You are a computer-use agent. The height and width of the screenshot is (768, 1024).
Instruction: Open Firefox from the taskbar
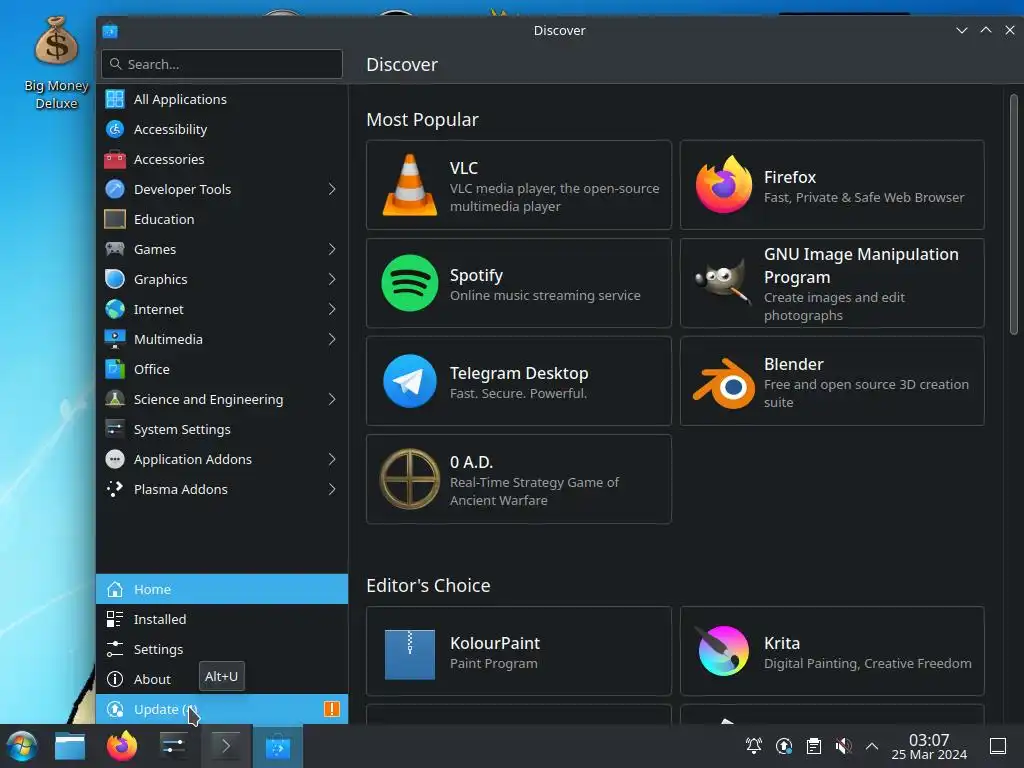pyautogui.click(x=122, y=746)
